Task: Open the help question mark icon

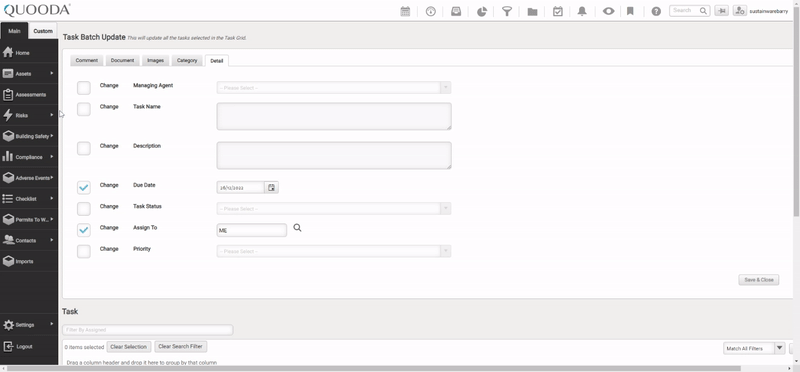Action: (656, 11)
